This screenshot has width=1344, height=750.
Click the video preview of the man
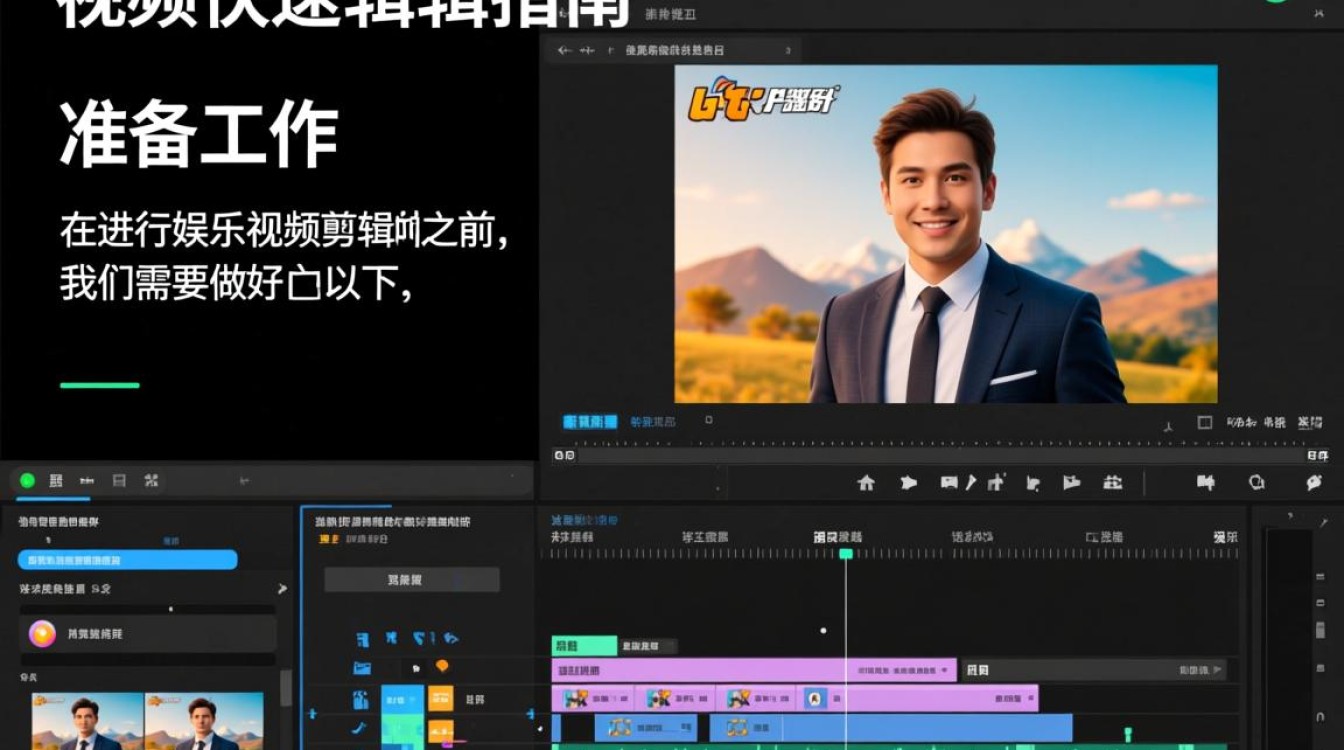(946, 234)
